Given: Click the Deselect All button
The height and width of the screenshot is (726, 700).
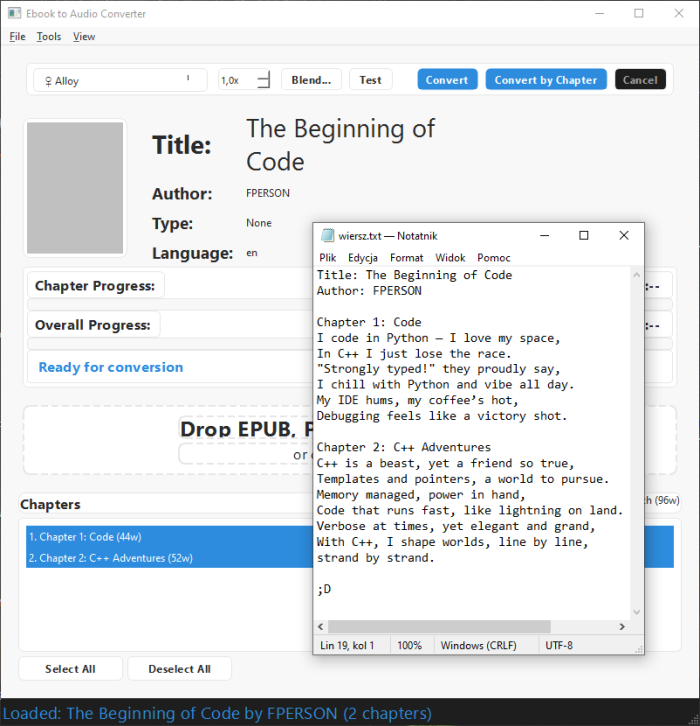Looking at the screenshot, I should tap(179, 669).
